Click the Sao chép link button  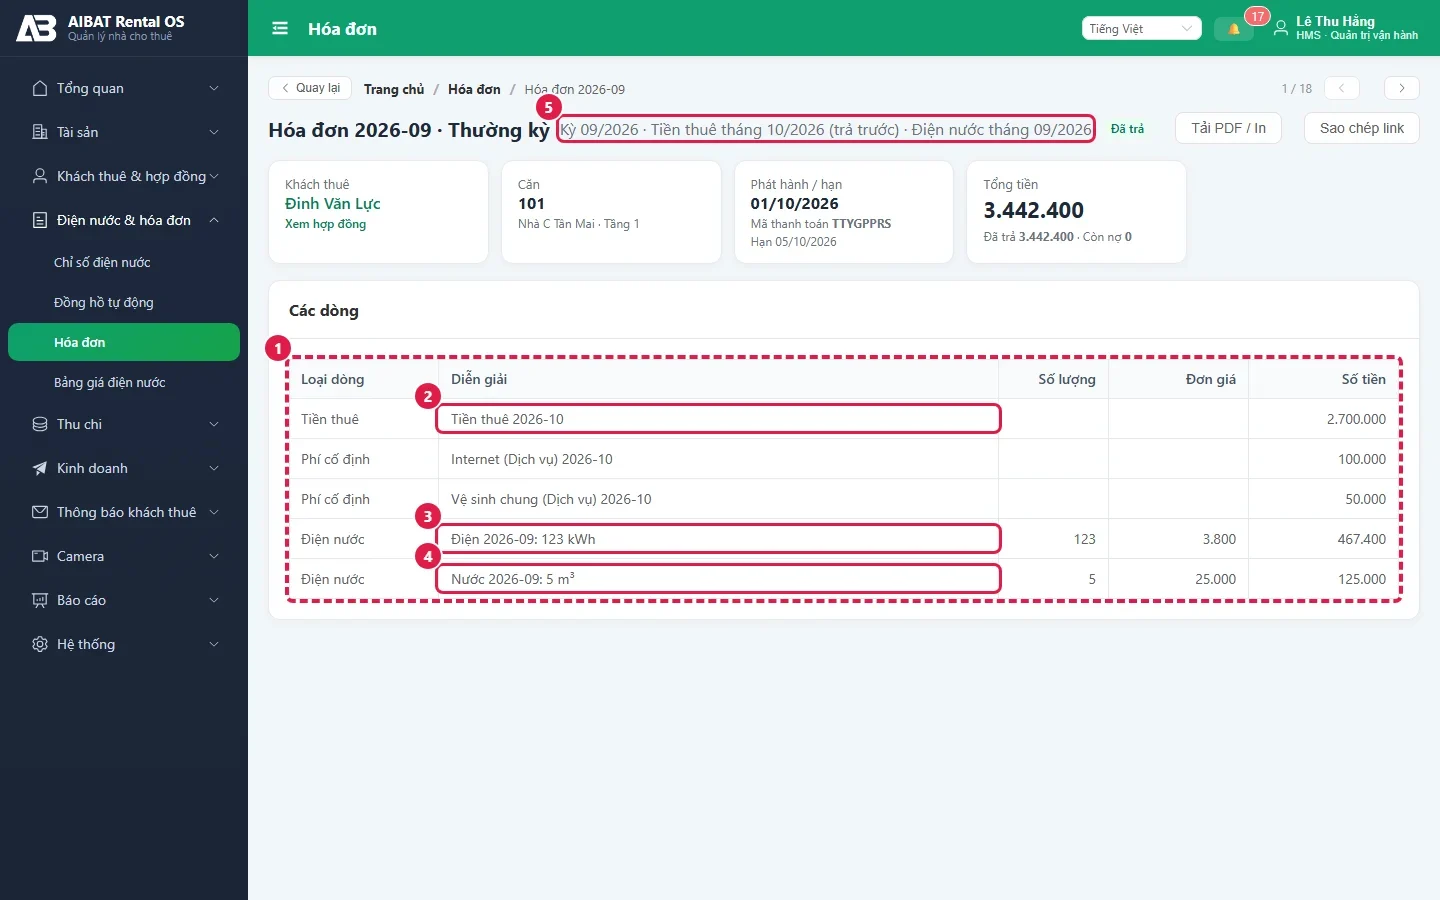pos(1362,128)
